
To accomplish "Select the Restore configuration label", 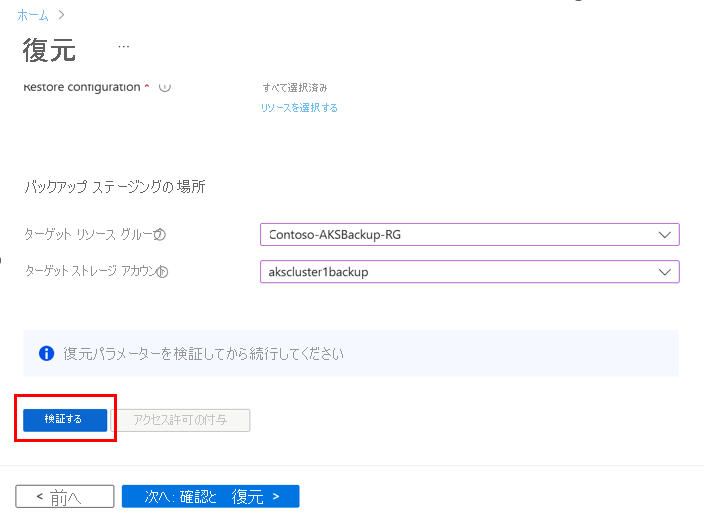I will pyautogui.click(x=82, y=87).
